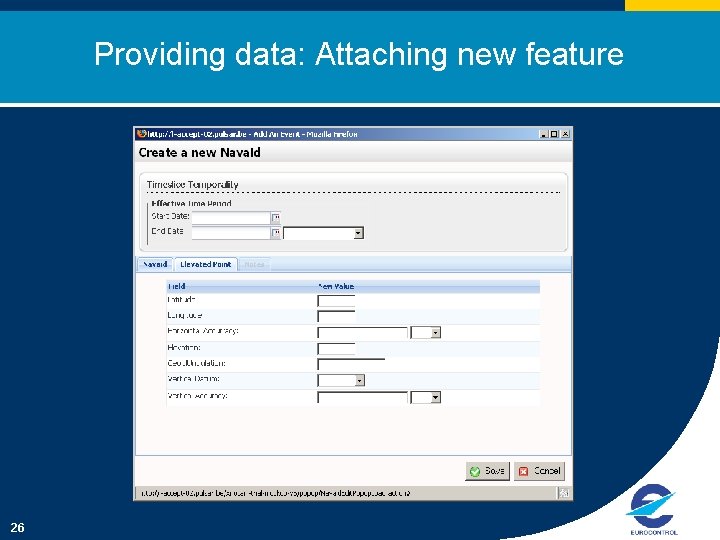Focus the Start Date input field
The height and width of the screenshot is (540, 720).
point(231,218)
